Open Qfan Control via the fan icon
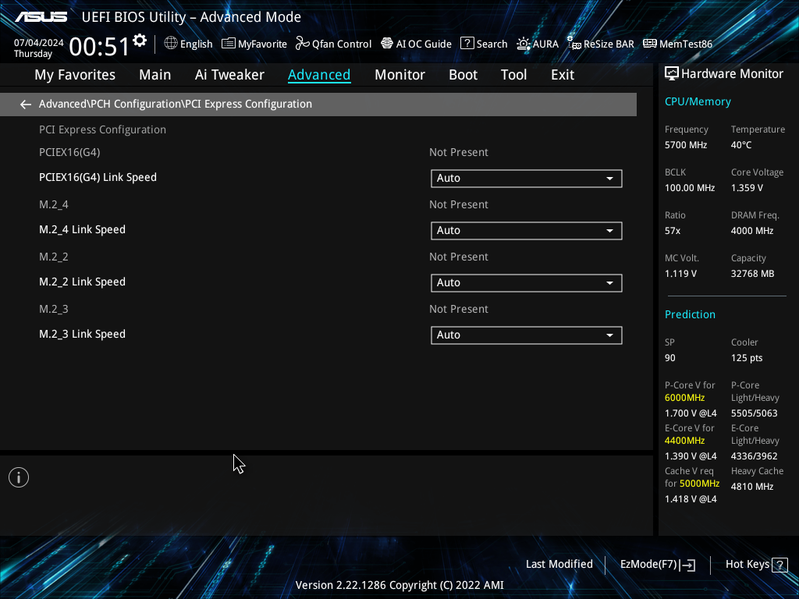799x599 pixels. (302, 44)
